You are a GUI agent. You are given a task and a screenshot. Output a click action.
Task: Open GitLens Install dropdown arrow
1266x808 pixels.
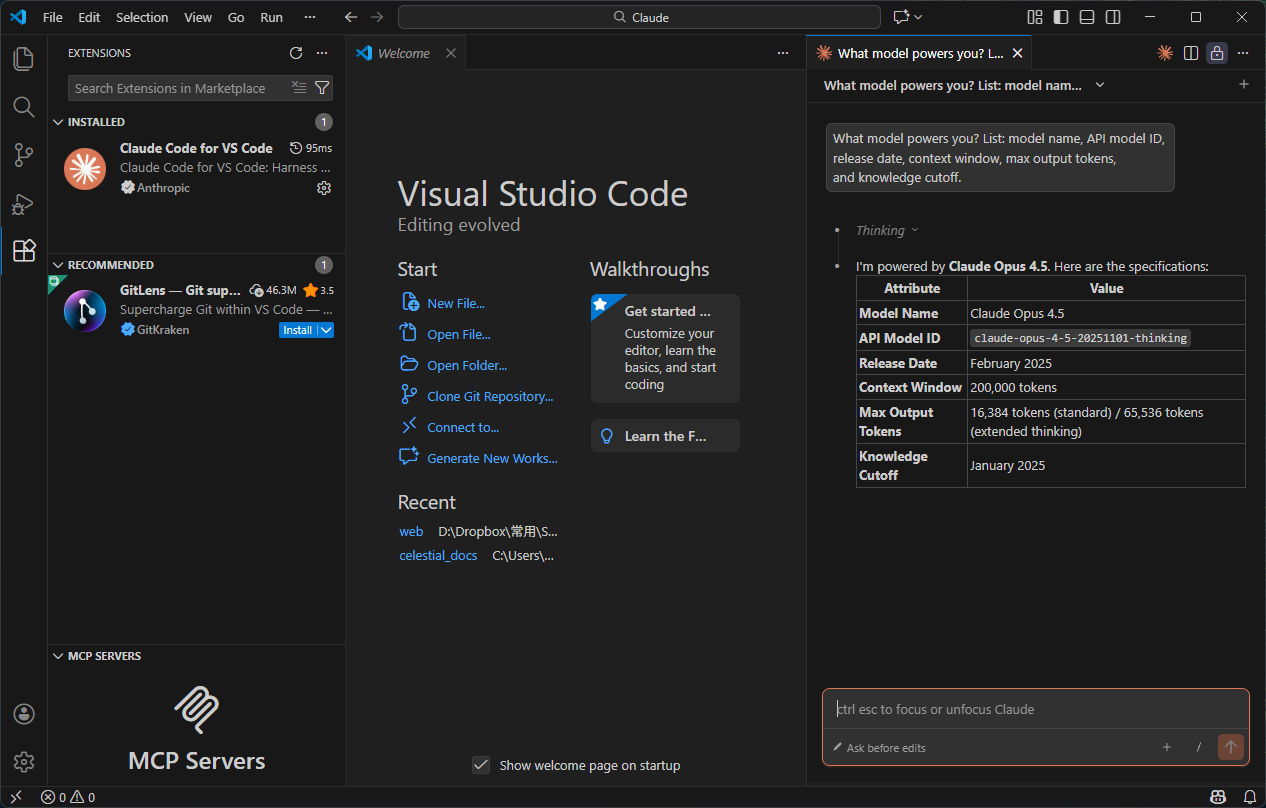click(x=326, y=330)
